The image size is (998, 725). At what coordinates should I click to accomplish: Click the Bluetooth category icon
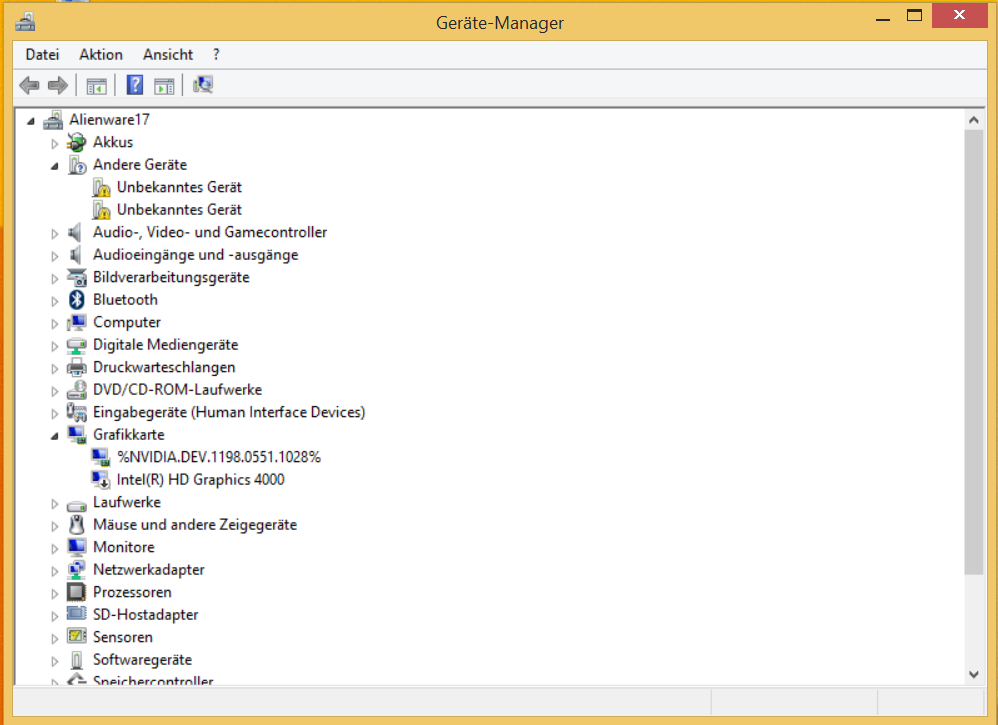(77, 300)
